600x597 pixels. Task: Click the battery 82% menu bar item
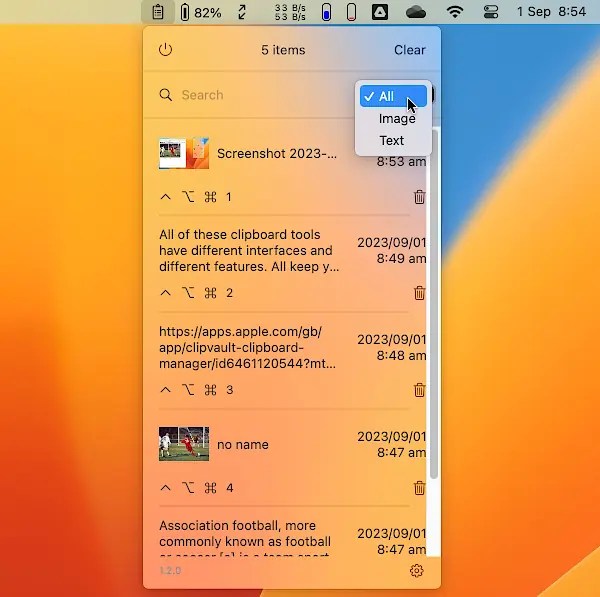201,12
